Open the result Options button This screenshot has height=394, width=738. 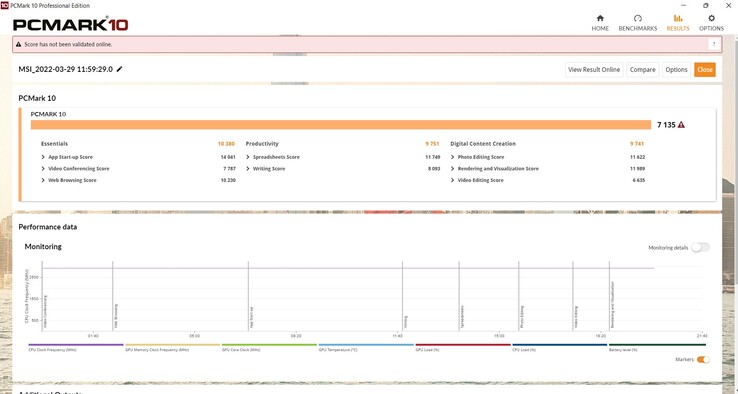tap(676, 70)
